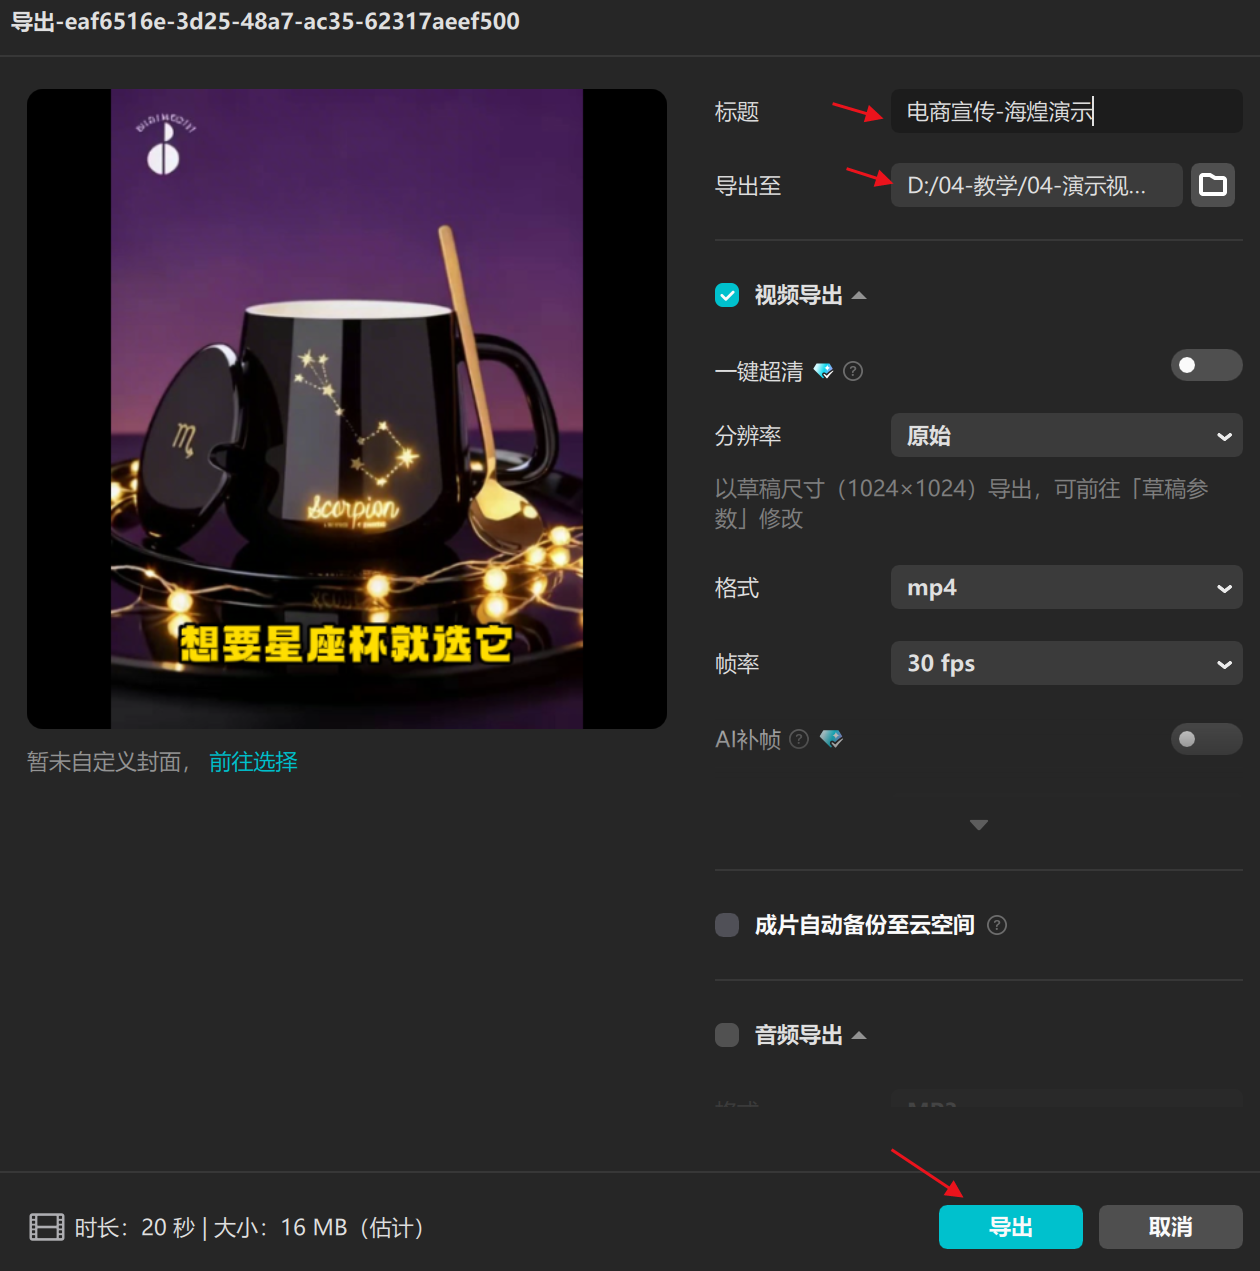Viewport: 1260px width, 1271px height.
Task: Click the film strip icon near 时长
Action: click(46, 1227)
